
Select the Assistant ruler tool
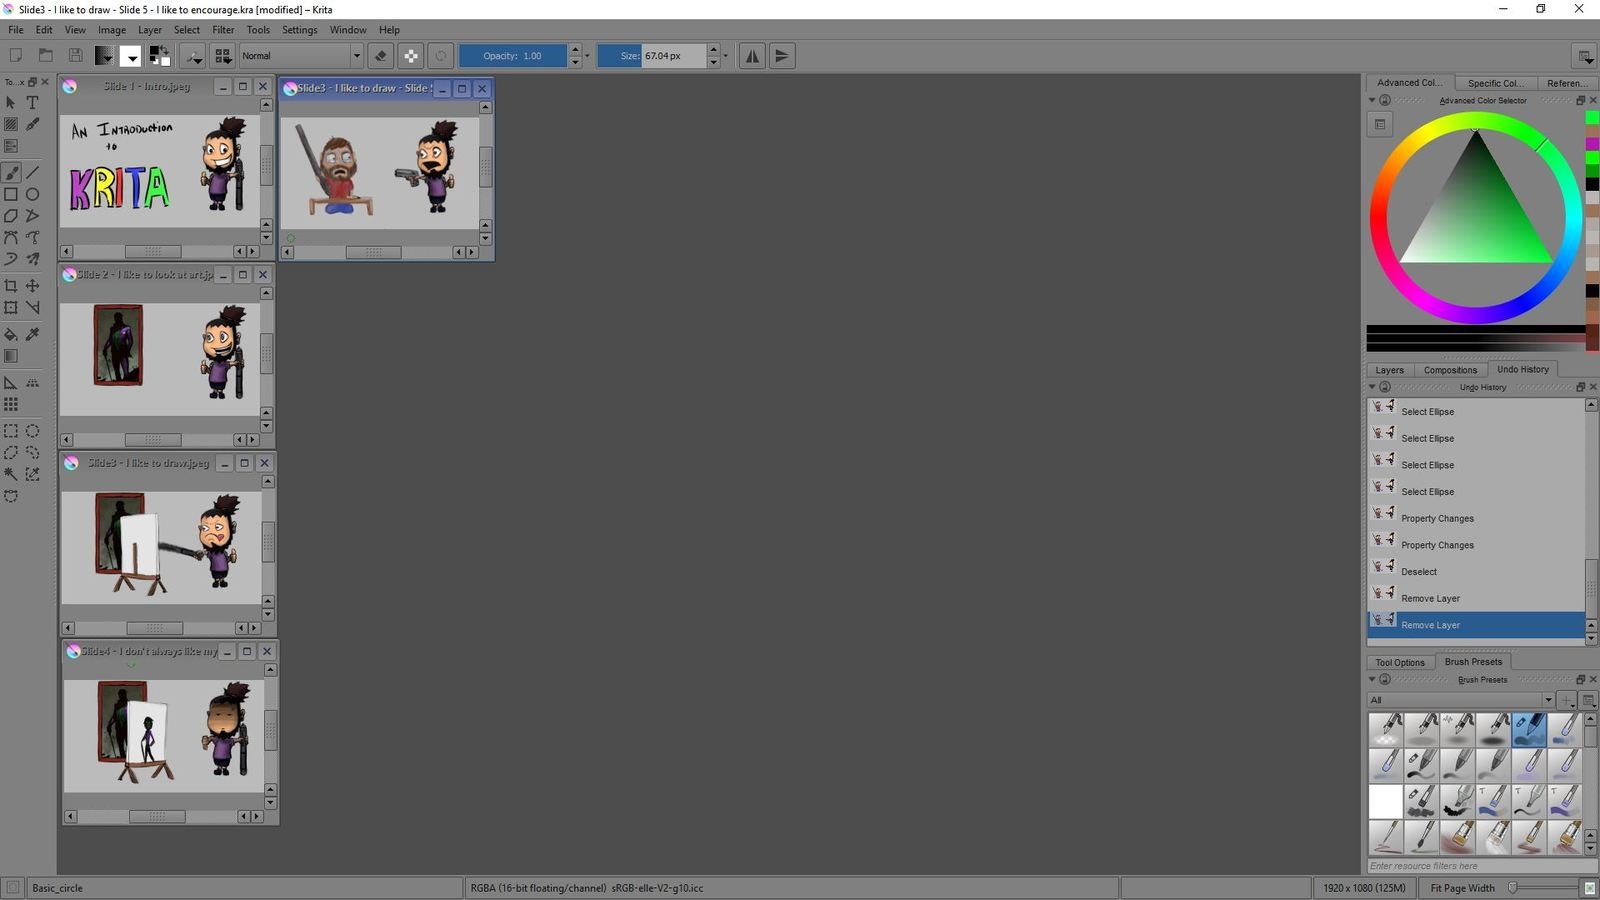click(x=11, y=383)
